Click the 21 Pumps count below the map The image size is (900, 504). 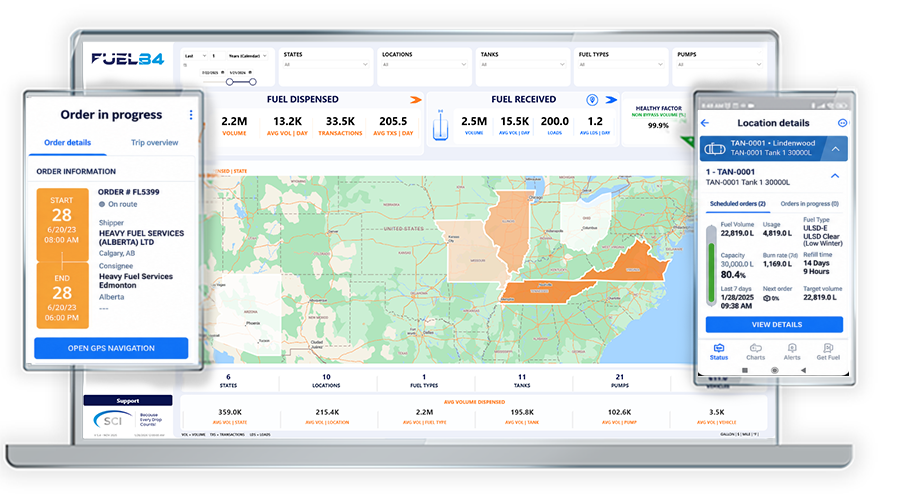pyautogui.click(x=619, y=377)
